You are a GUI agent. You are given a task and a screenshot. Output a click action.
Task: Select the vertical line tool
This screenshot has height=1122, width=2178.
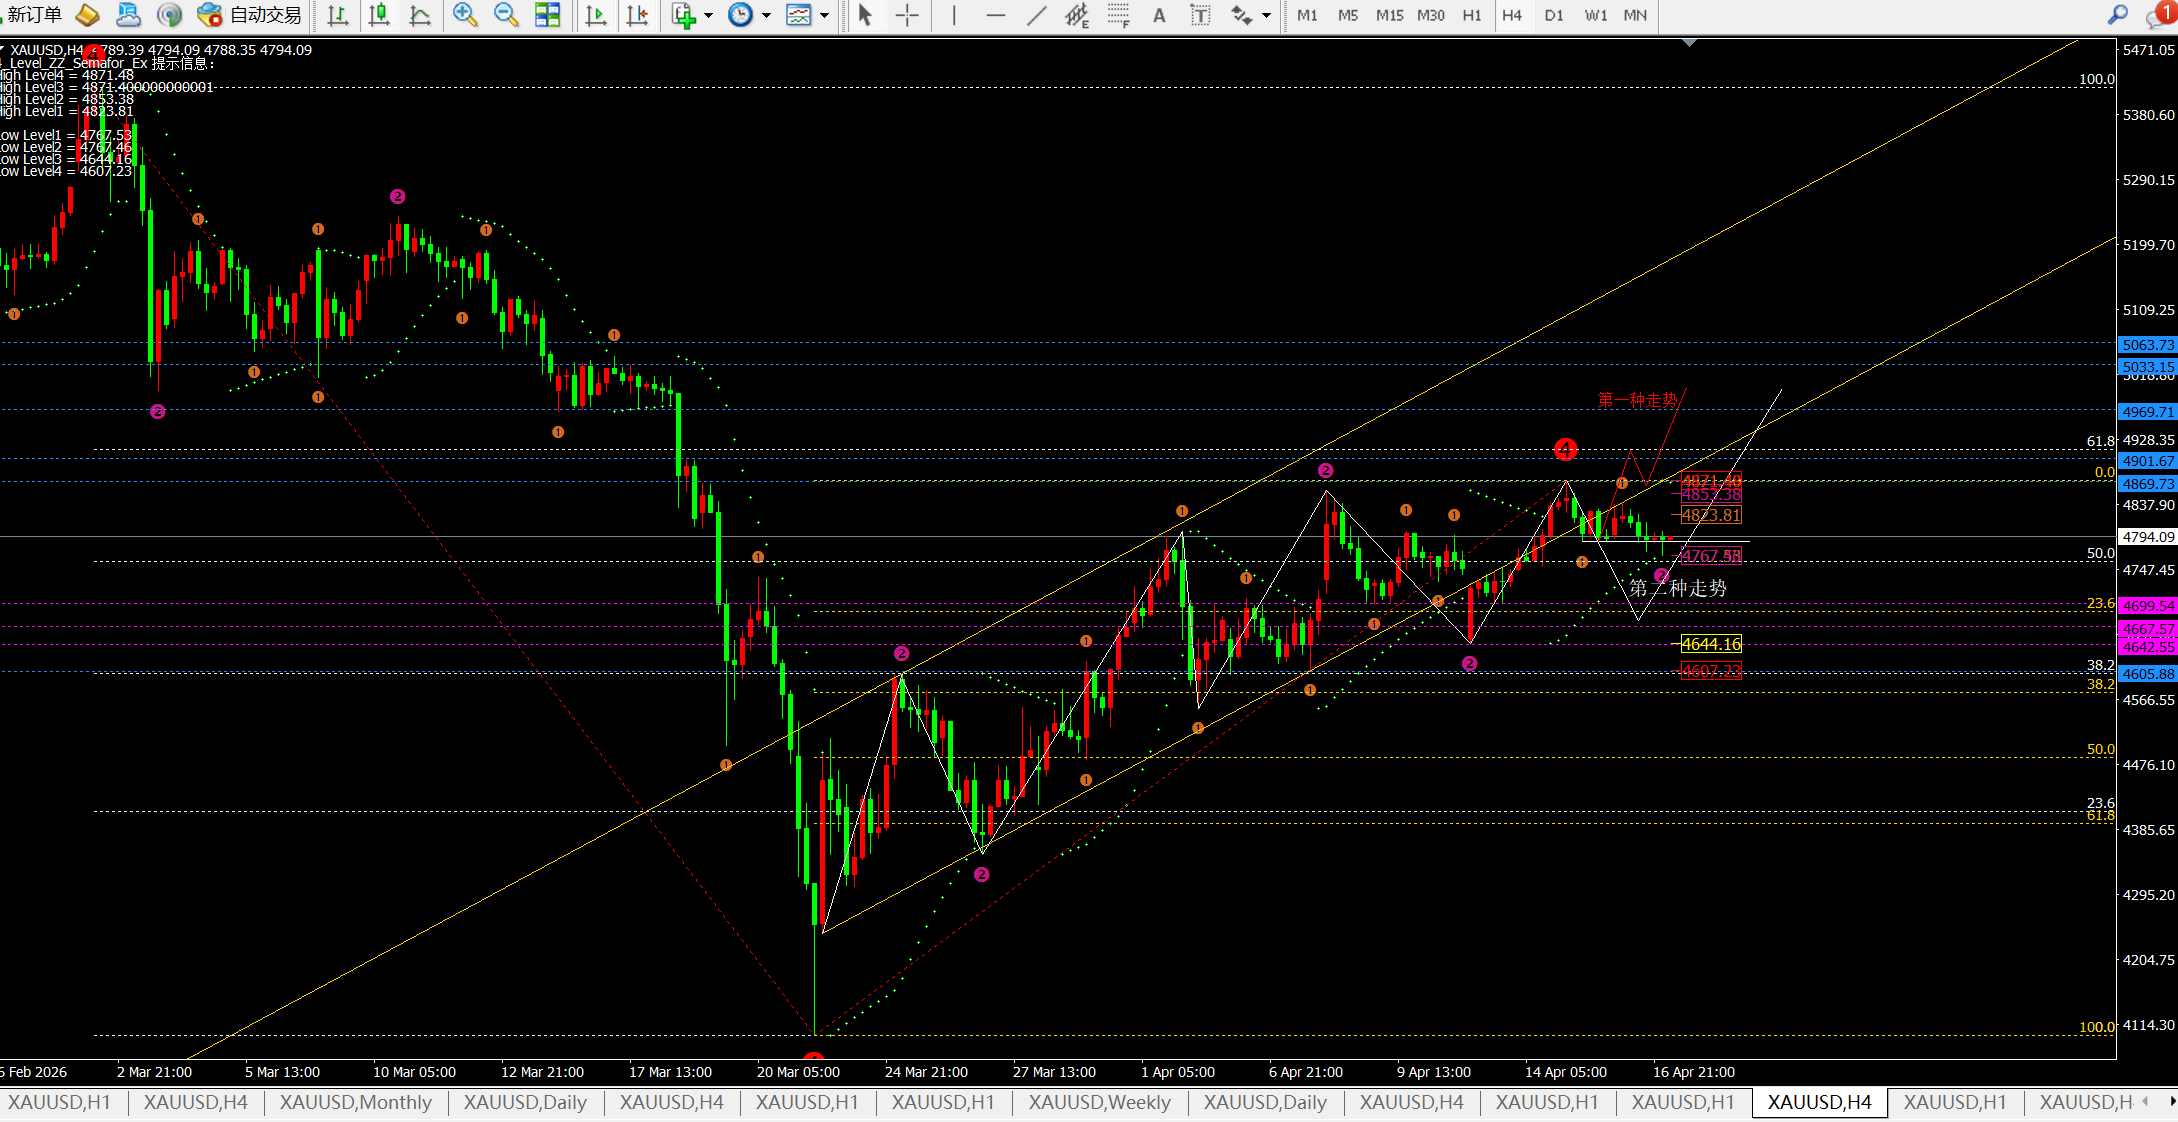[x=954, y=15]
